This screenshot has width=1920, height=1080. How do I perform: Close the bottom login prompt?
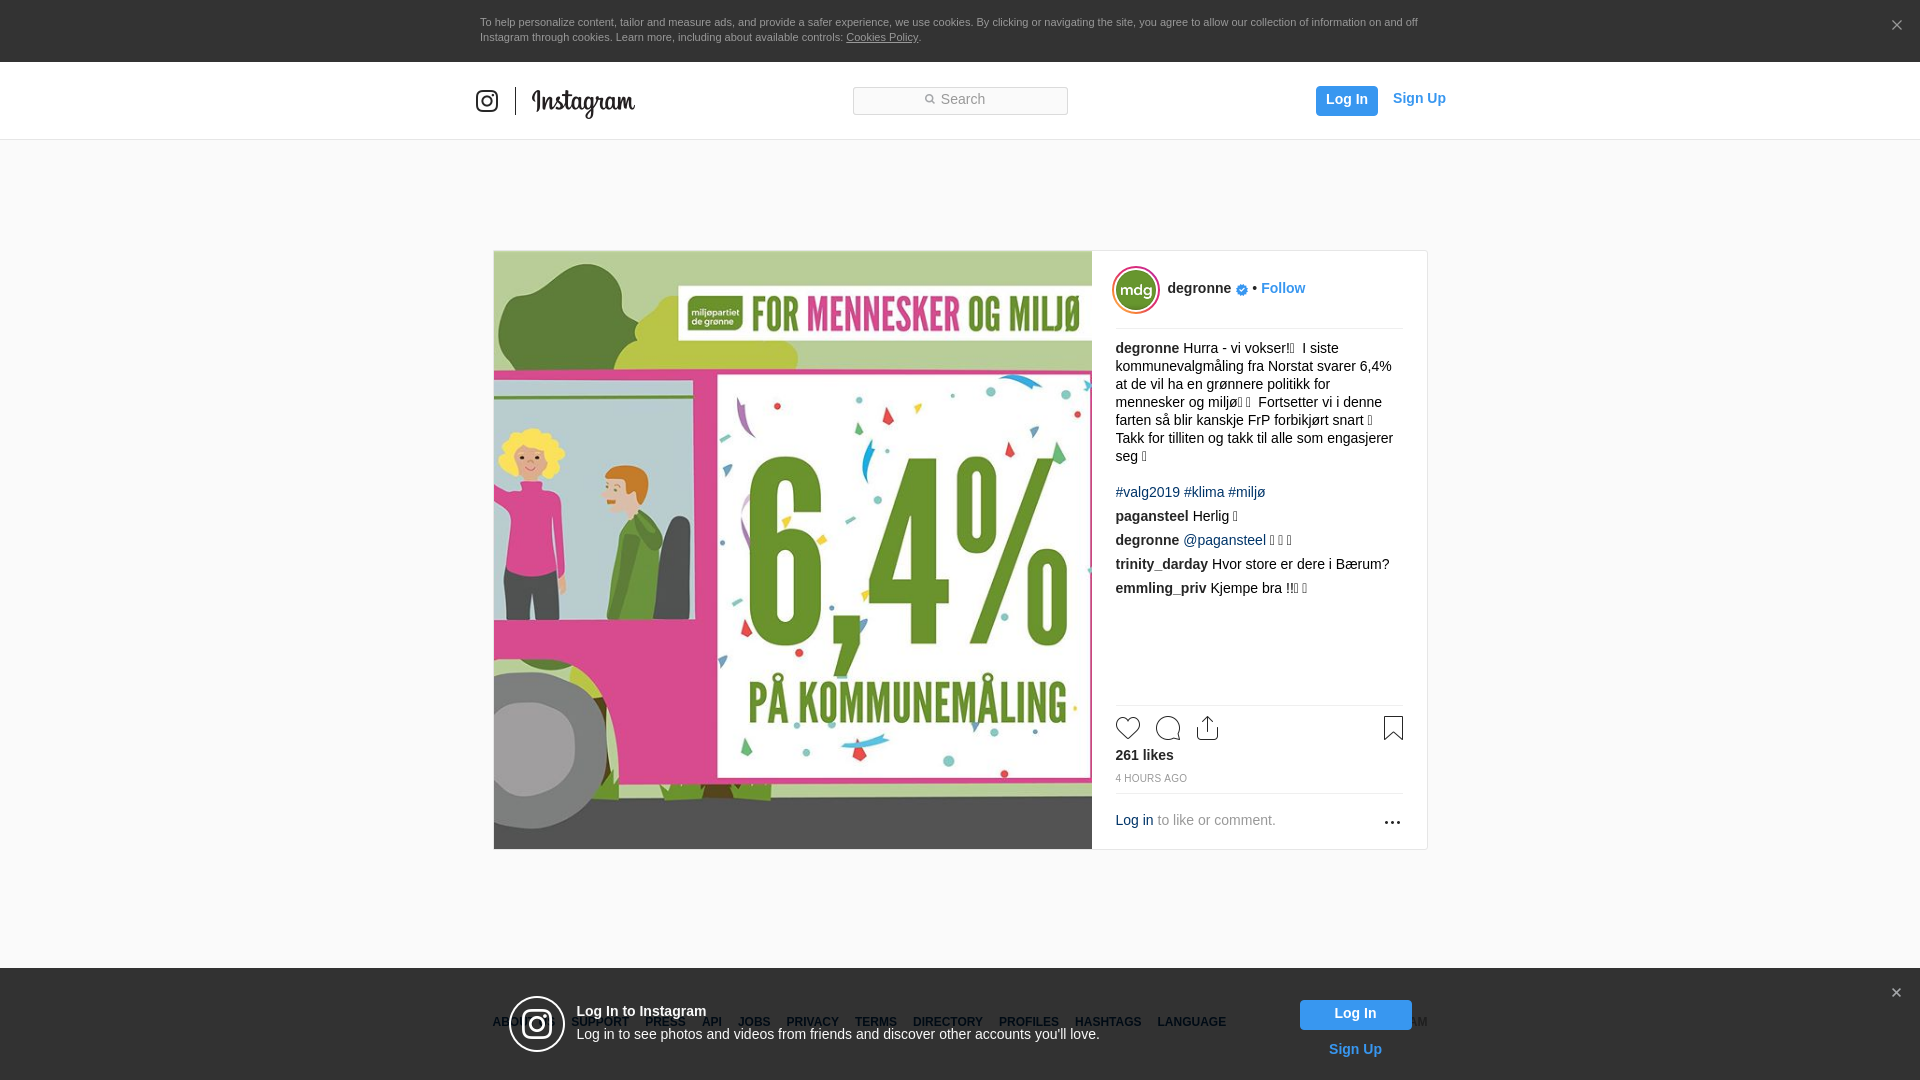point(1896,993)
